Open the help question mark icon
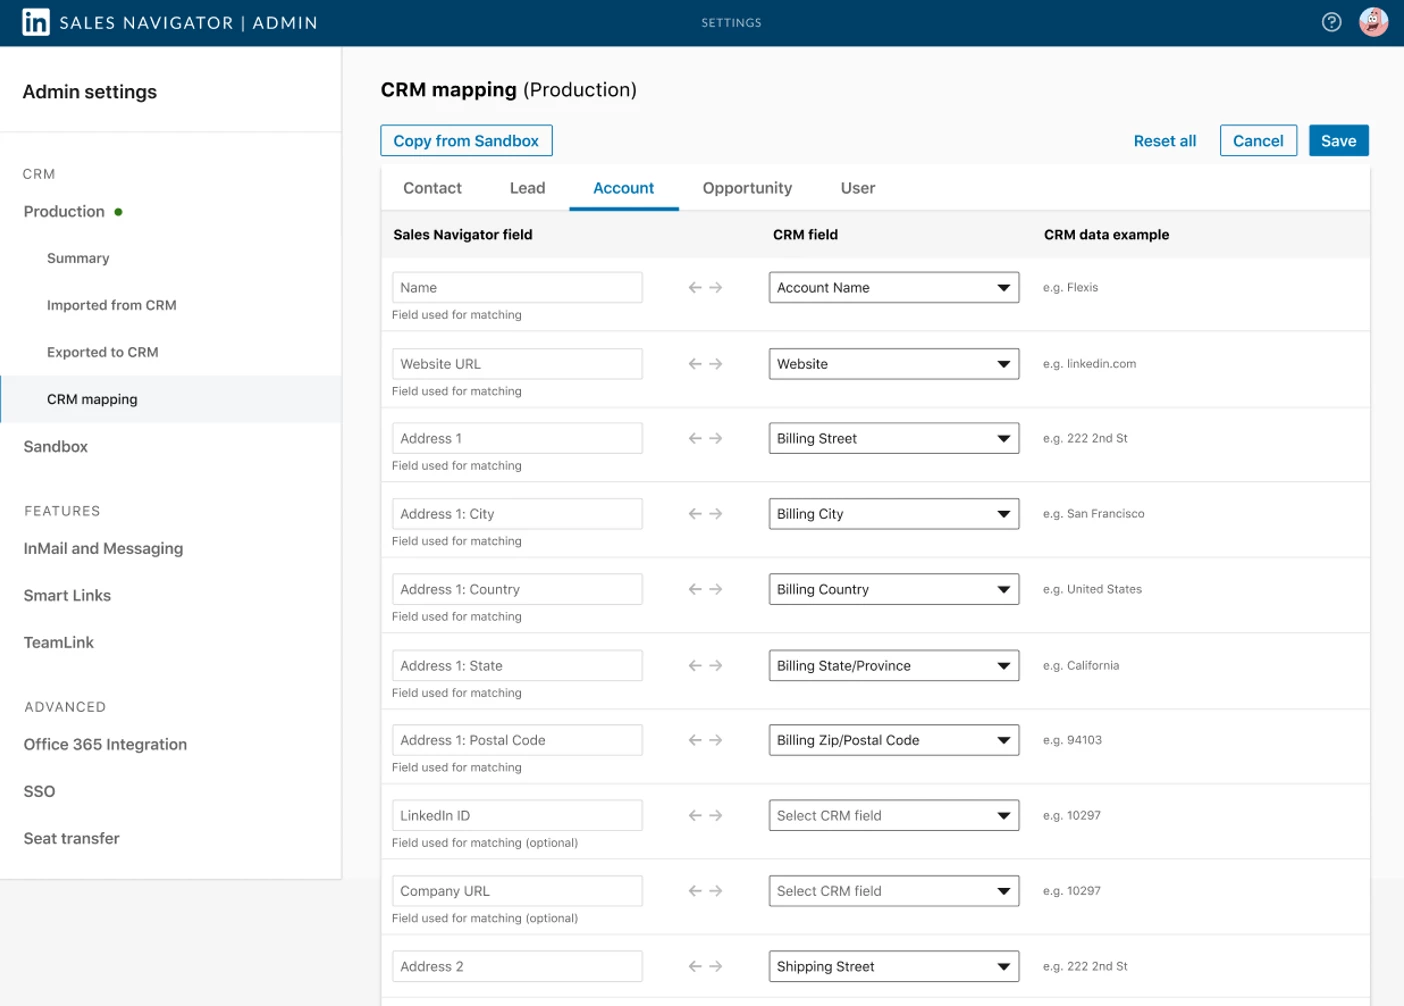Image resolution: width=1404 pixels, height=1006 pixels. pos(1331,22)
